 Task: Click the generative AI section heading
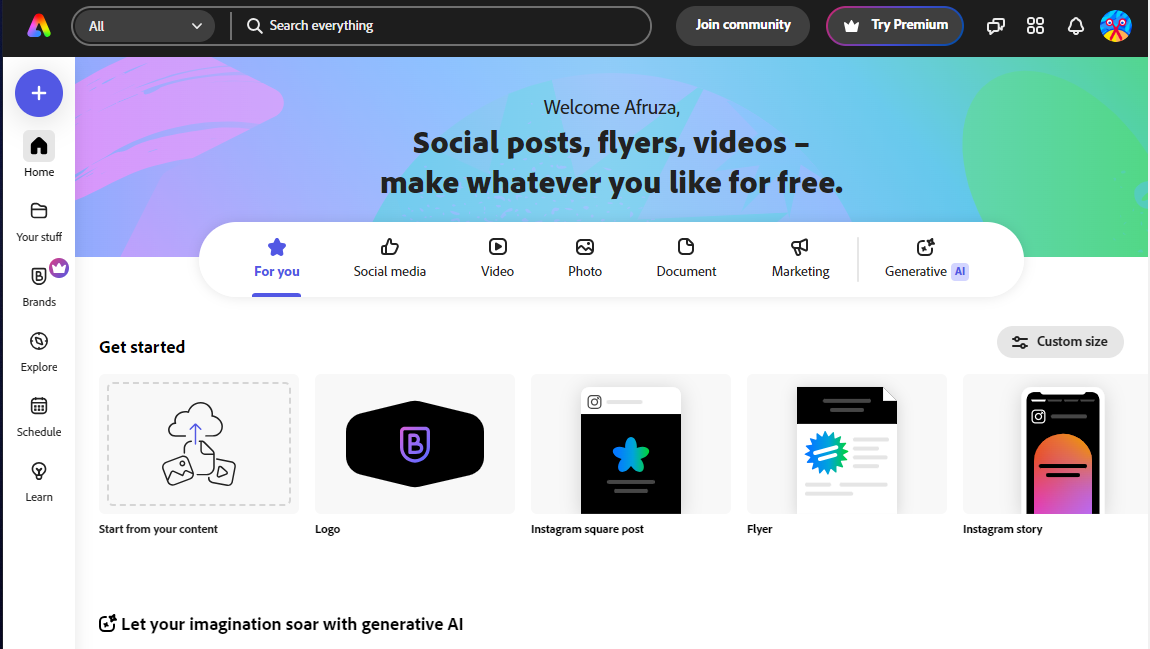[x=281, y=624]
